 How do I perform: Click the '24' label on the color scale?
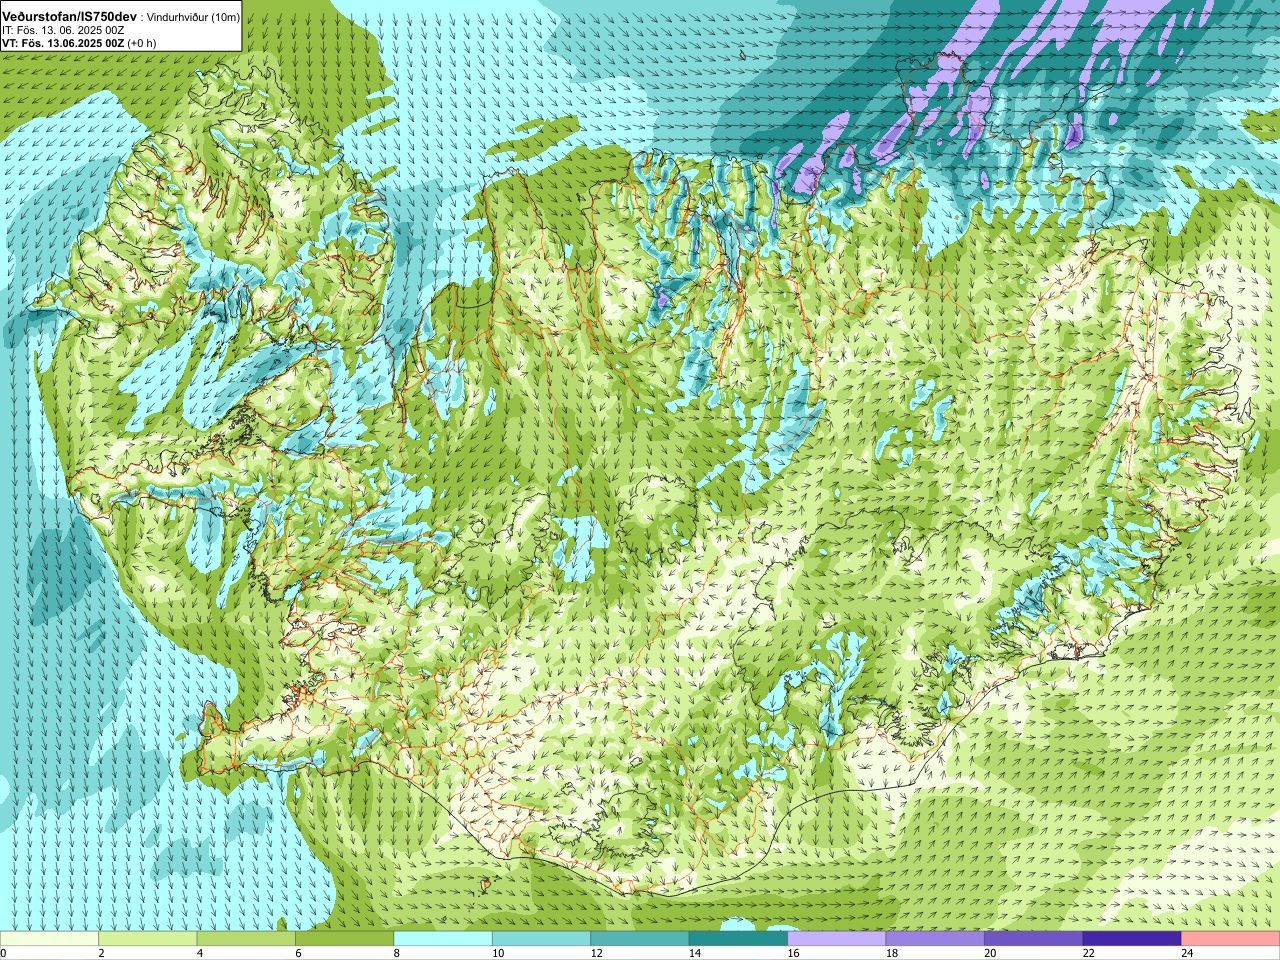1188,953
